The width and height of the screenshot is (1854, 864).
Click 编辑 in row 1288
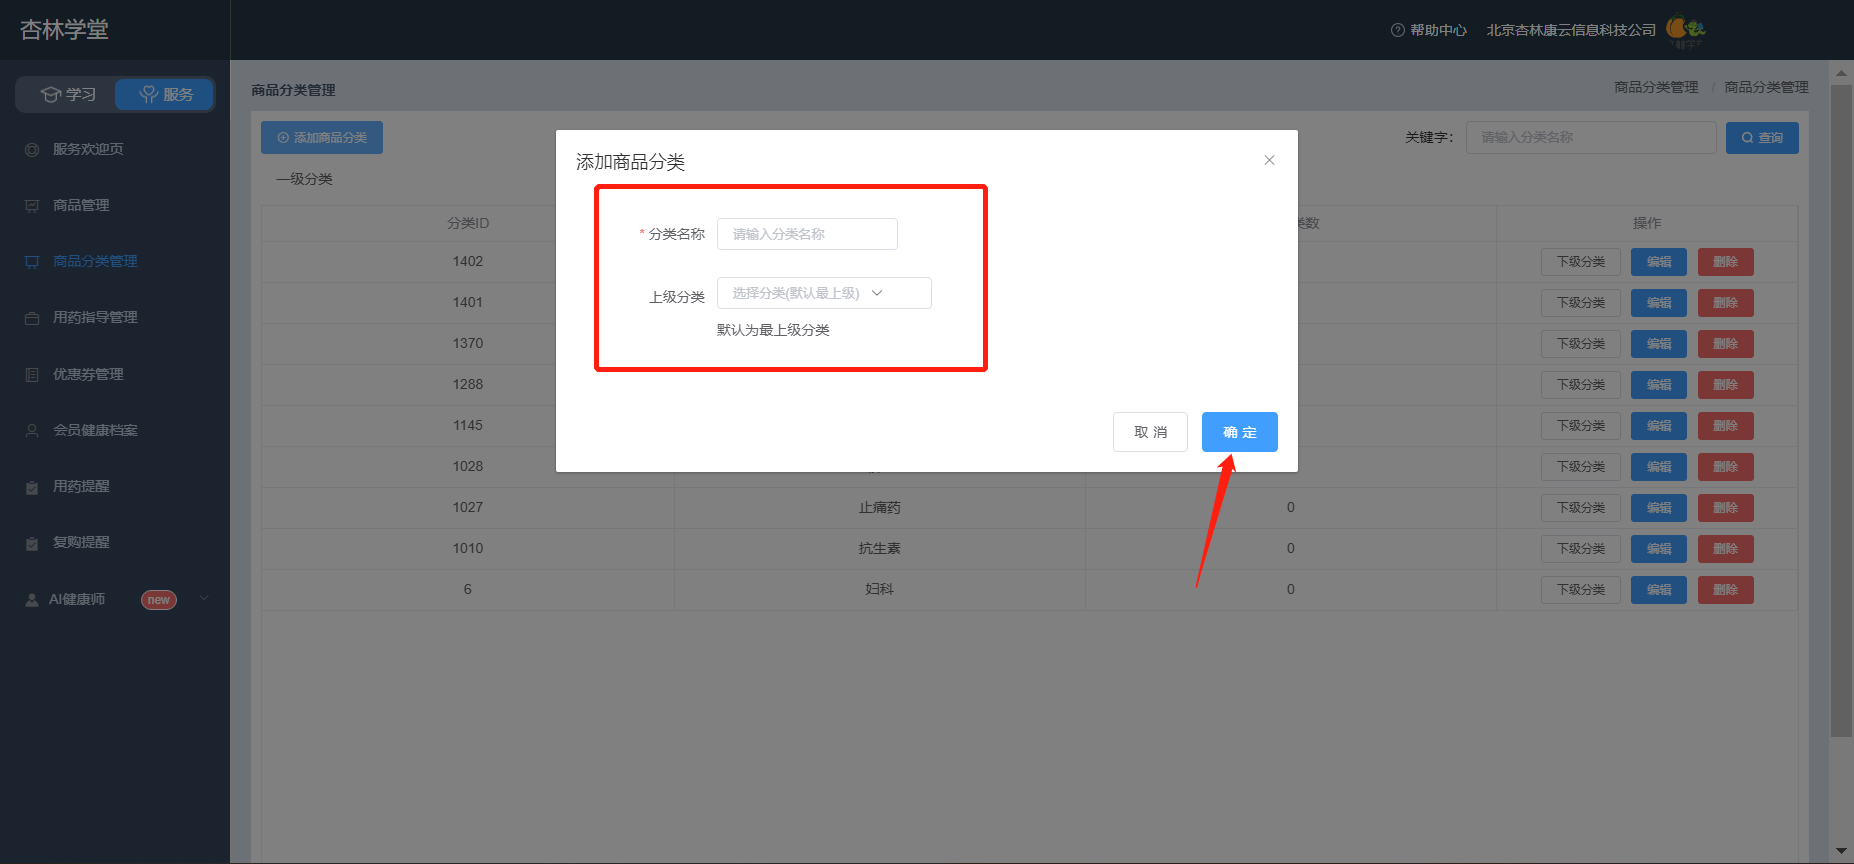[x=1659, y=385]
